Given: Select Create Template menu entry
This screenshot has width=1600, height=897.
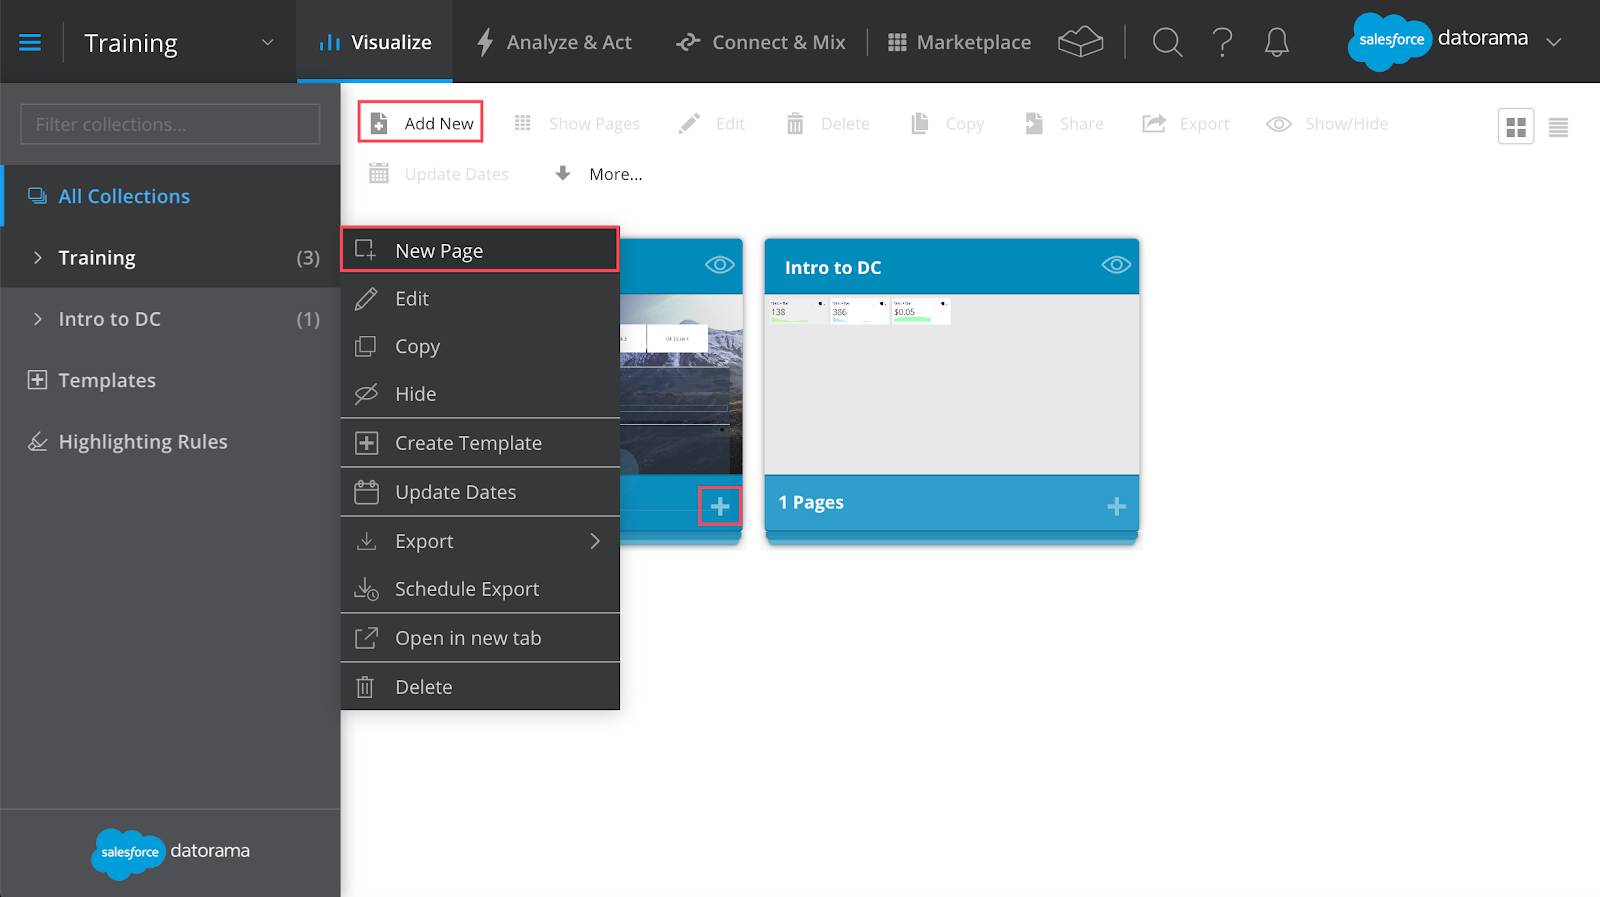Looking at the screenshot, I should tap(480, 443).
